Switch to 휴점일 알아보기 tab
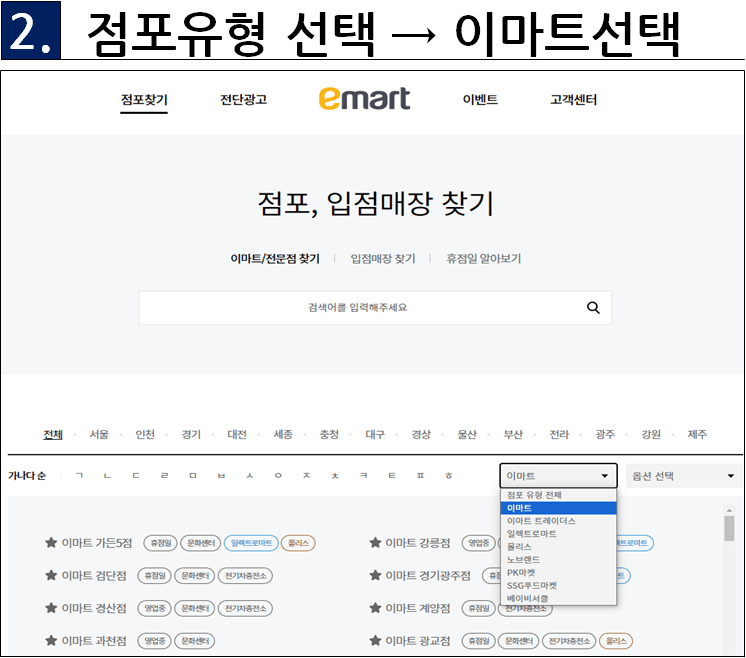This screenshot has height=658, width=746. point(483,259)
